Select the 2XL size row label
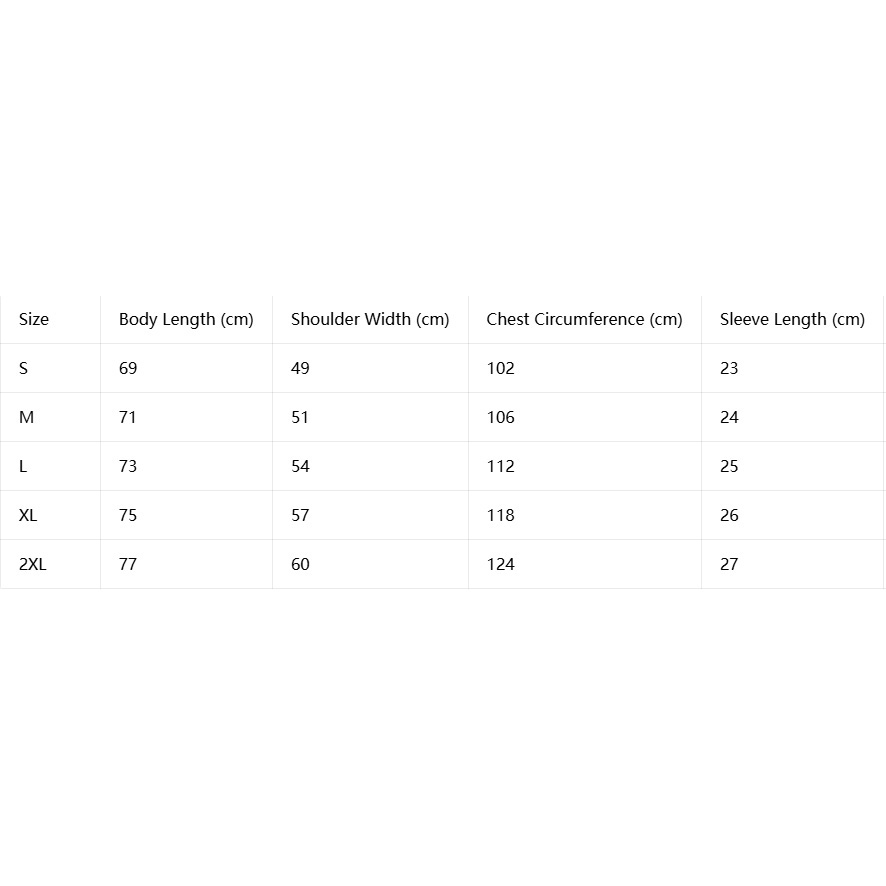 tap(33, 564)
